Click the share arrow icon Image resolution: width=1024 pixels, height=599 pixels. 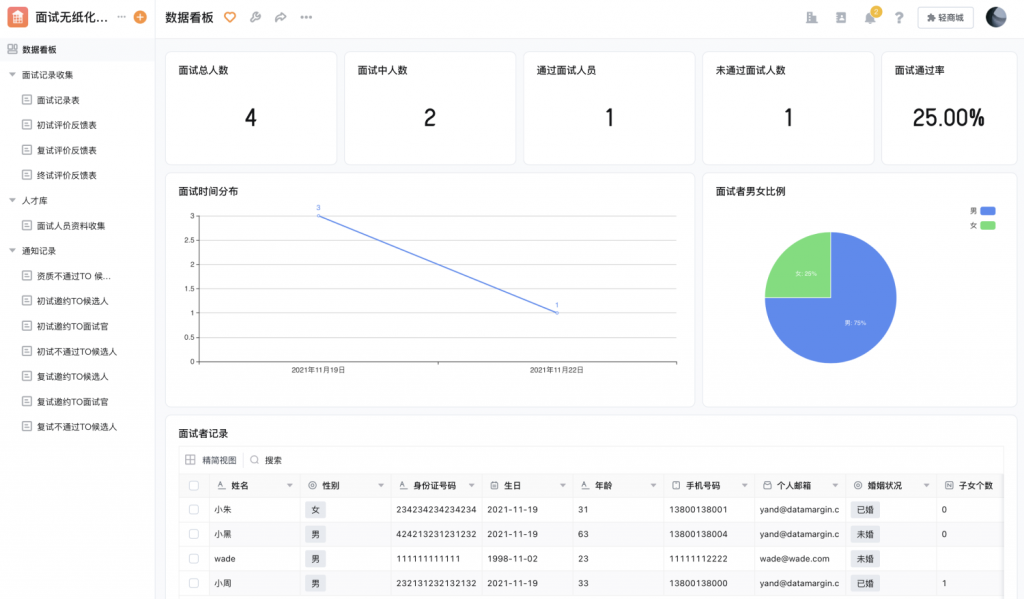pos(280,17)
